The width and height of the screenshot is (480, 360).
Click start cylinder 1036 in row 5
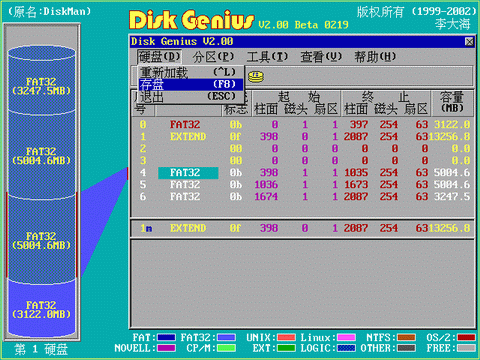pyautogui.click(x=266, y=185)
